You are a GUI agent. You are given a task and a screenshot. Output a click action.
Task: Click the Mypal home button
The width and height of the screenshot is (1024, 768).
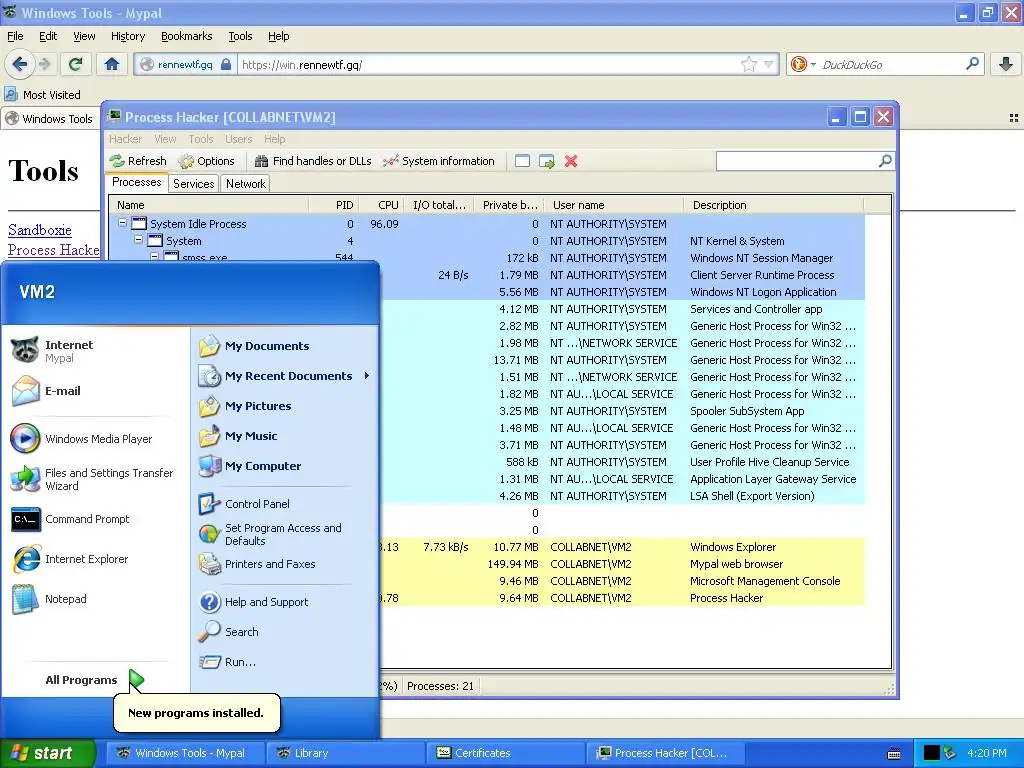click(x=112, y=64)
